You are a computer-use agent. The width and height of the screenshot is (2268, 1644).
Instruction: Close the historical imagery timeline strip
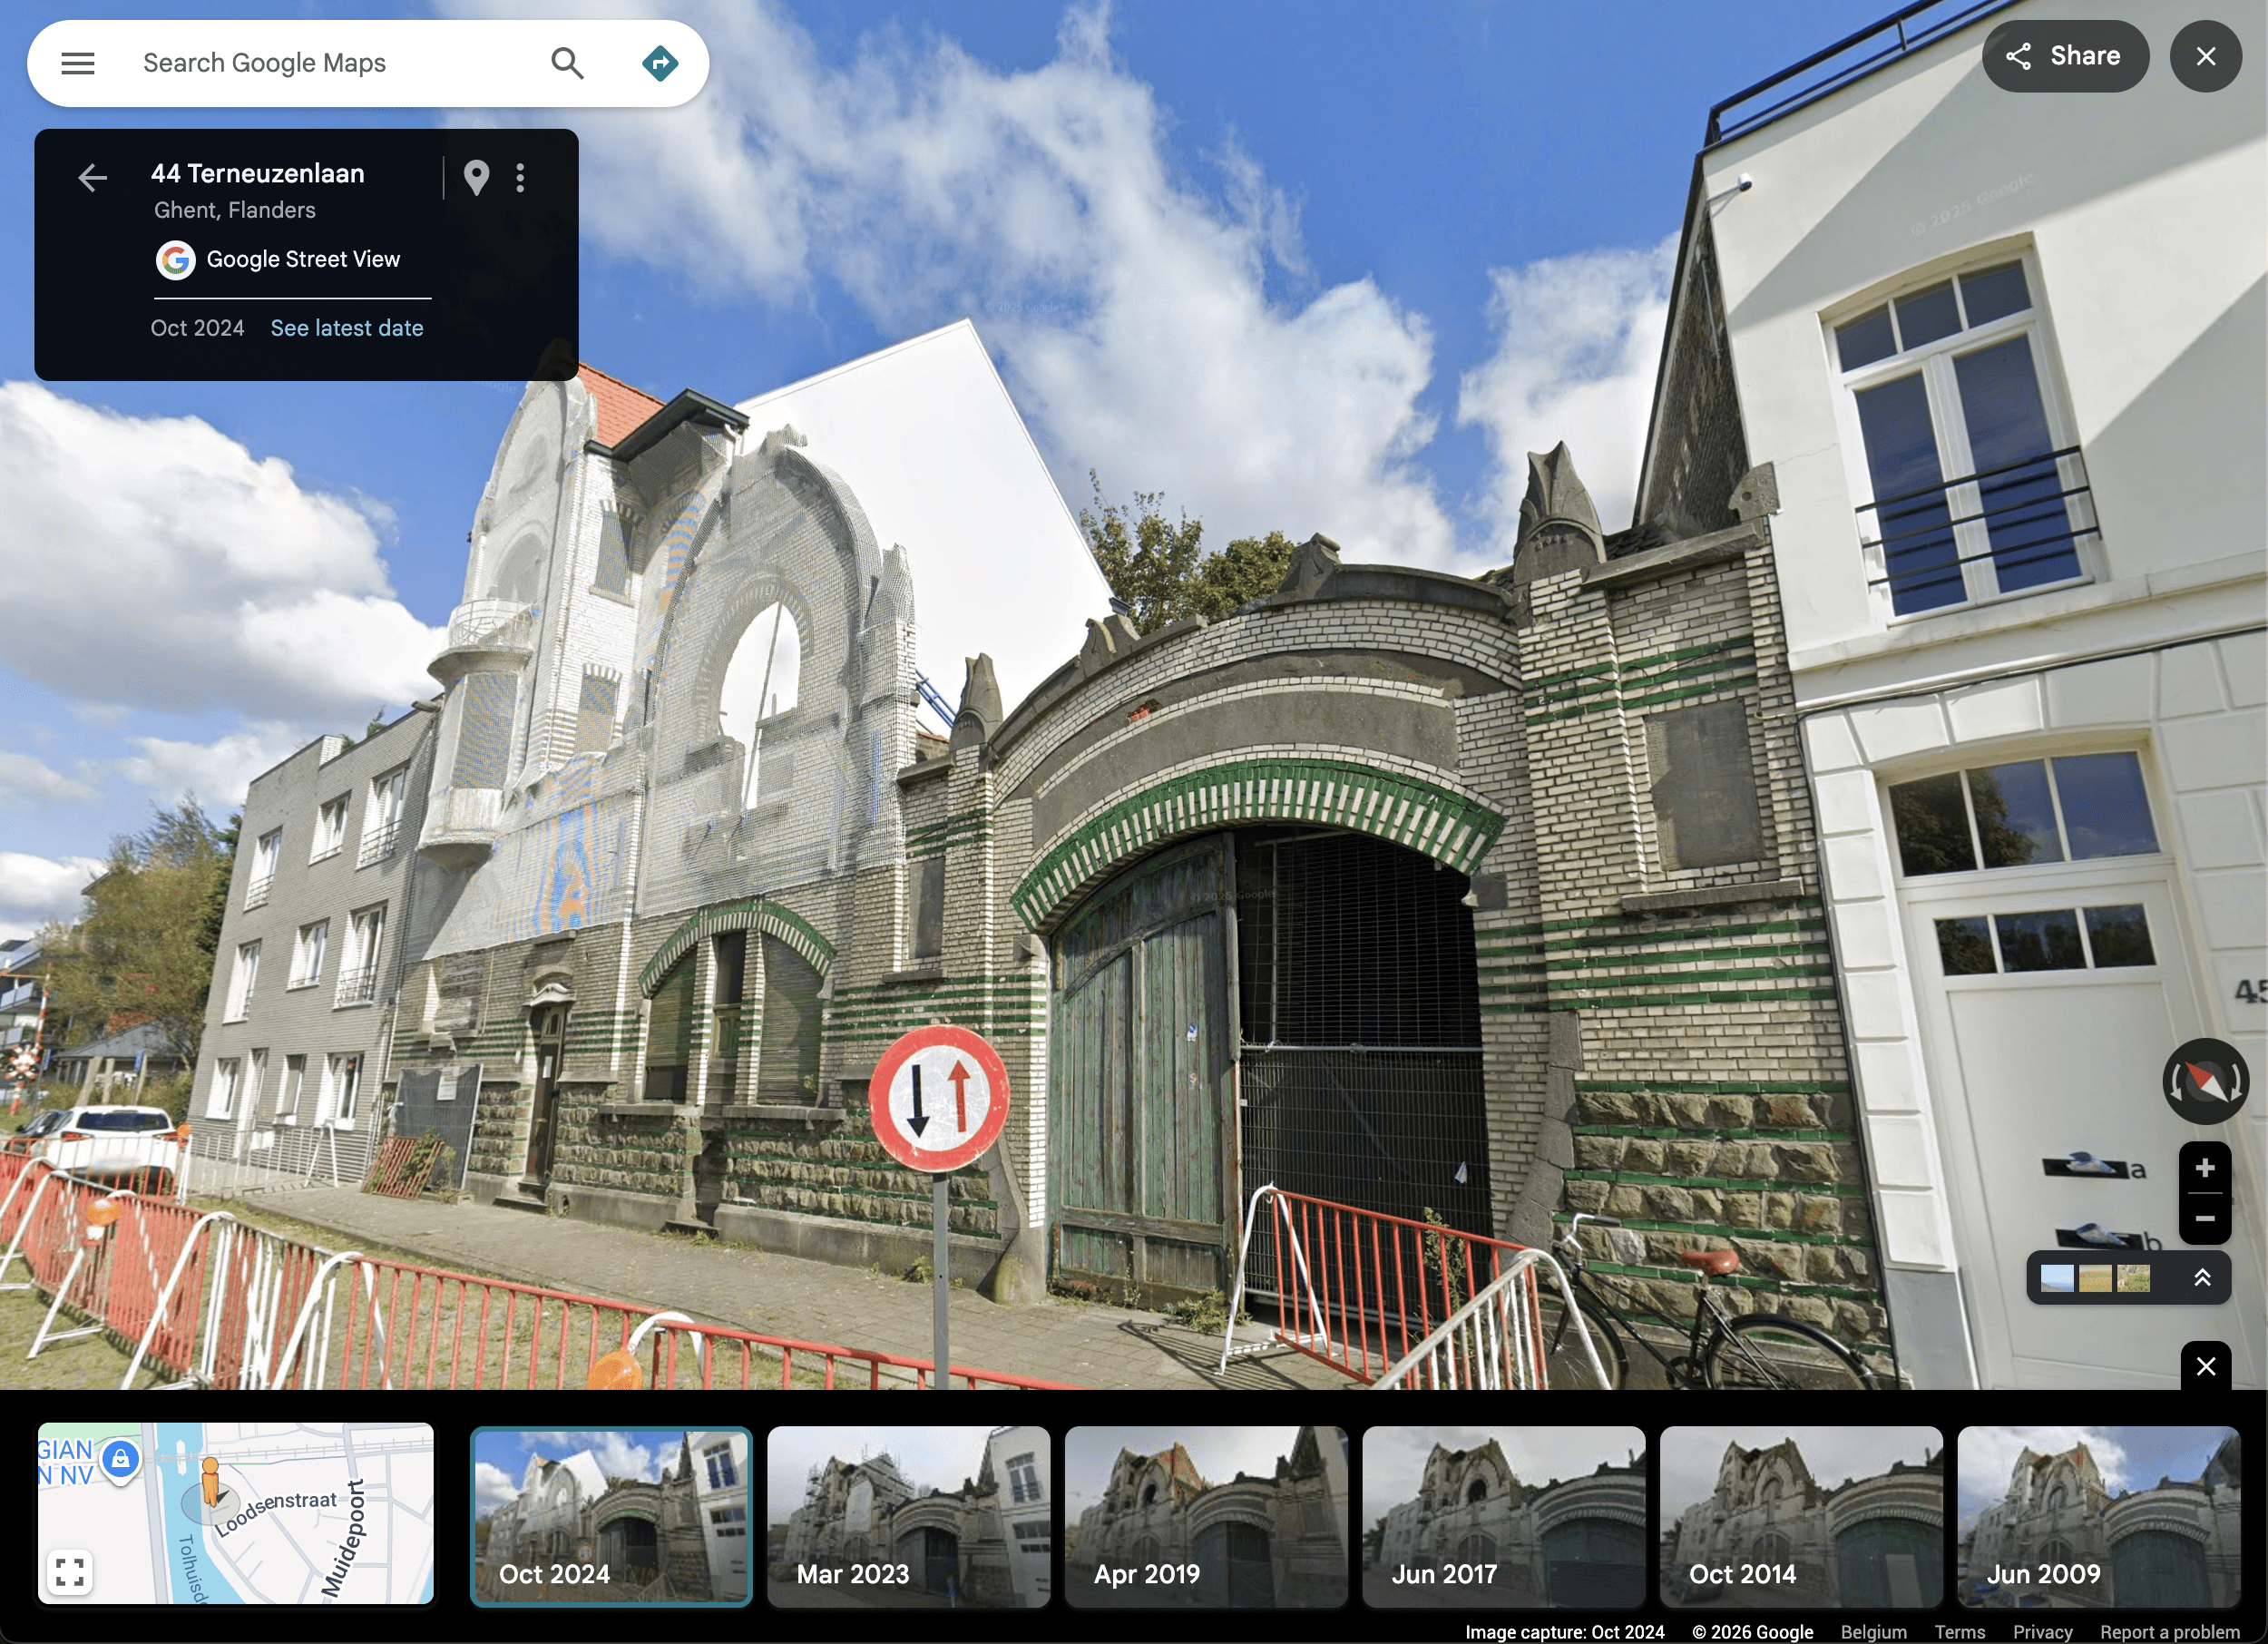click(x=2205, y=1365)
